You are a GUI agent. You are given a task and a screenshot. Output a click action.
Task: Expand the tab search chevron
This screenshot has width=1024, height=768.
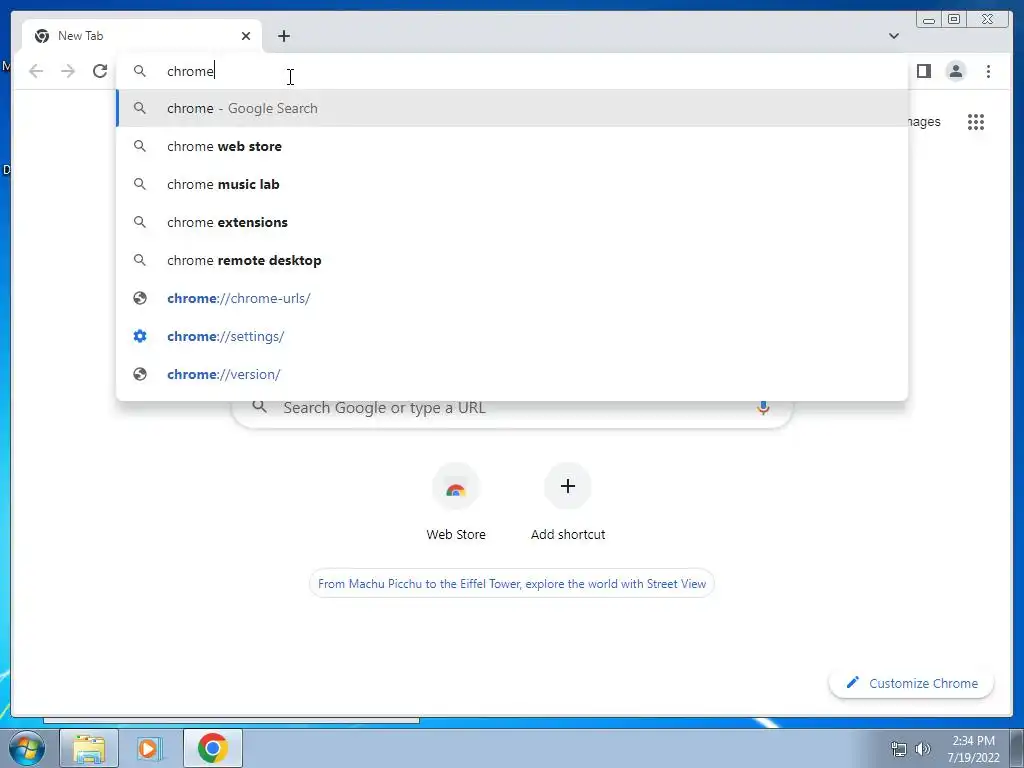(893, 36)
